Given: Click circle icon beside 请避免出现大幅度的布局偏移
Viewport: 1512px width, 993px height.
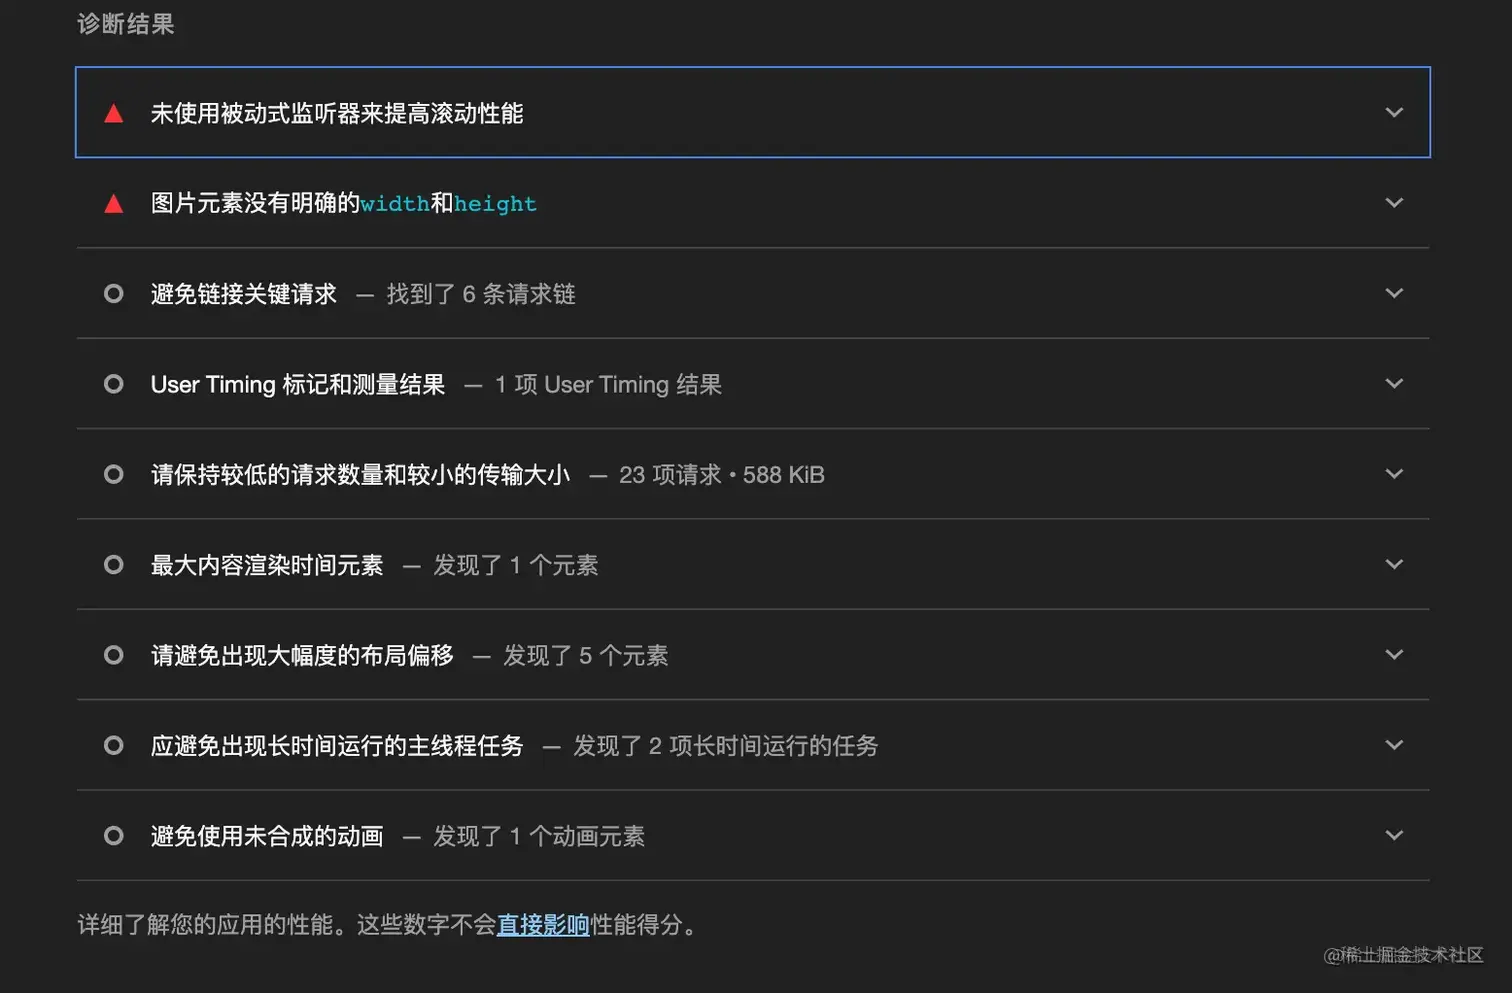Looking at the screenshot, I should (x=114, y=655).
